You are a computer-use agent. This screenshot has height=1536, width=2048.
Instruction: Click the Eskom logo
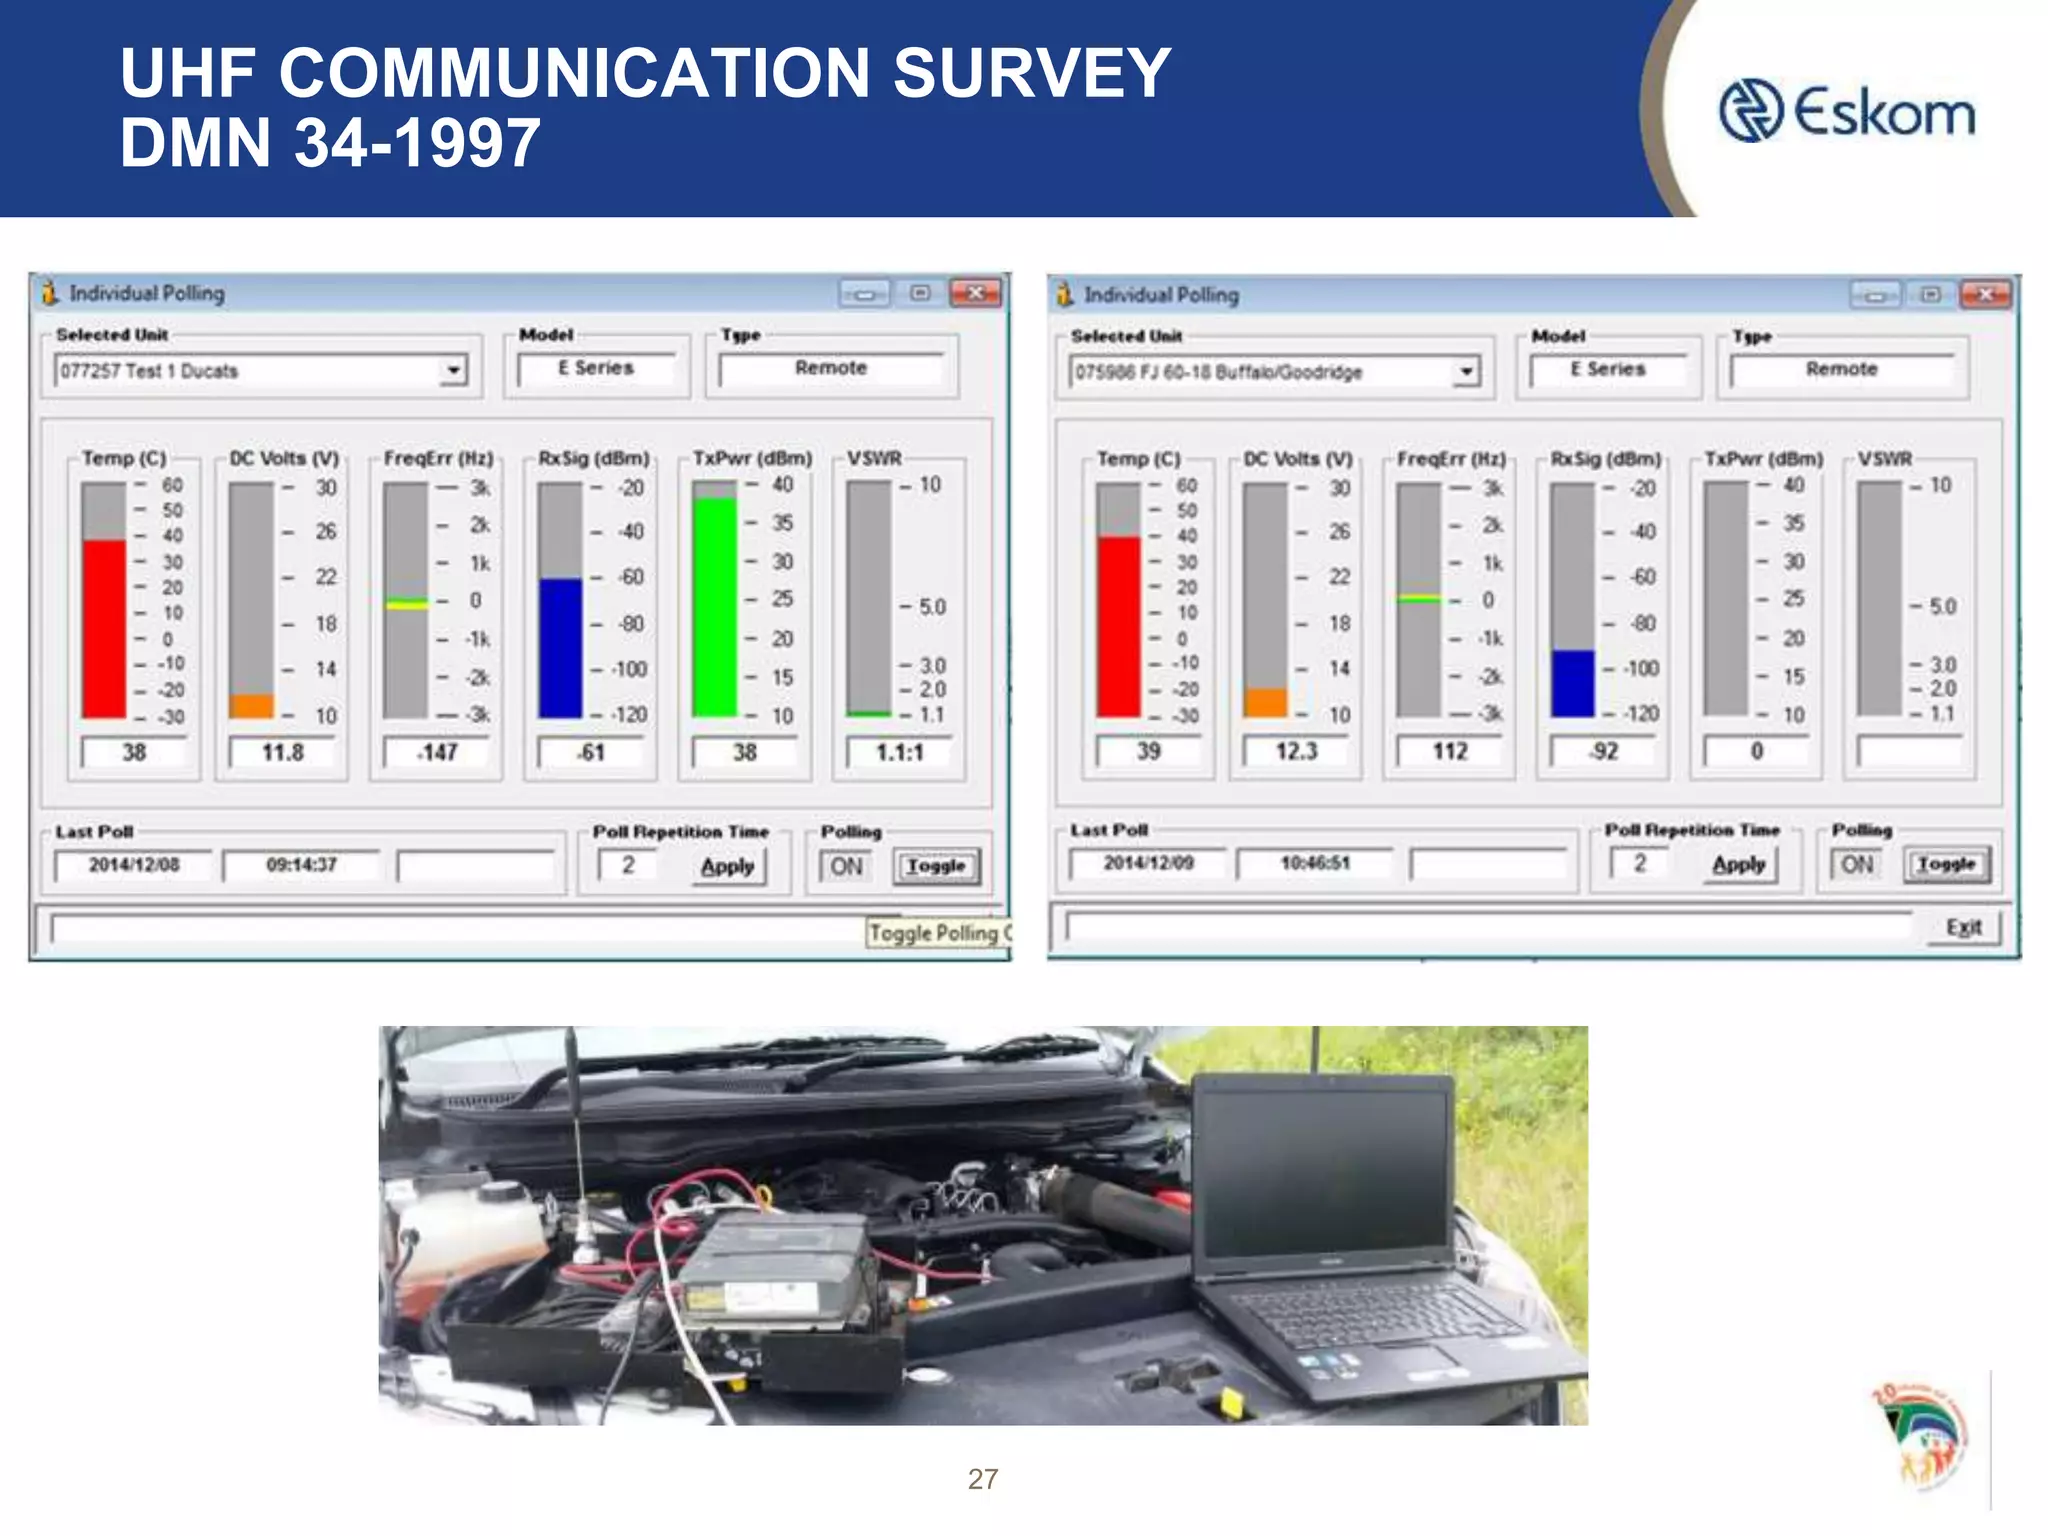point(1847,111)
